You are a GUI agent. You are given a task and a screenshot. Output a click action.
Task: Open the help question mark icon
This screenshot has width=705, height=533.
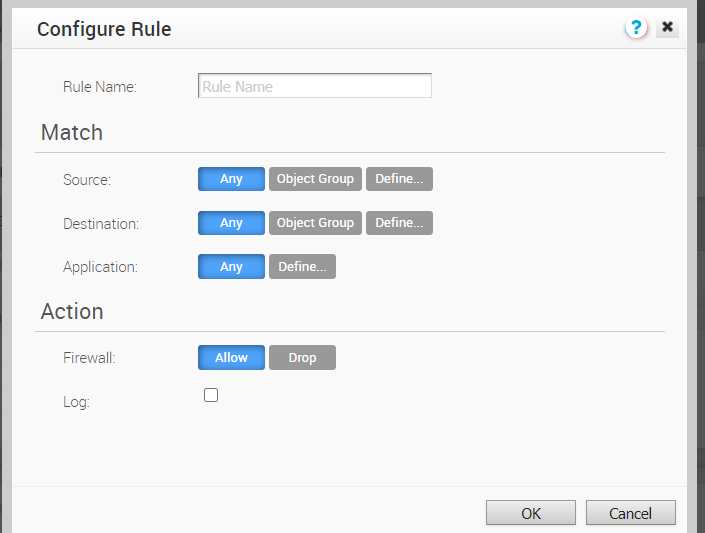click(x=636, y=28)
